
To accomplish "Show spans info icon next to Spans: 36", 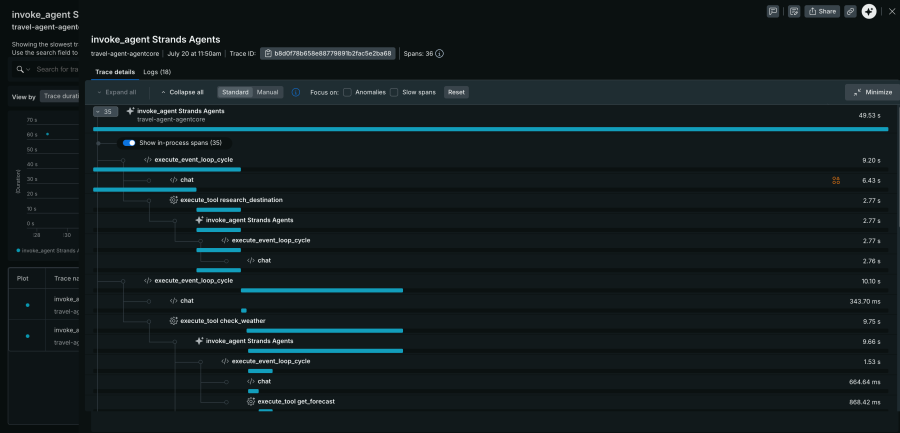I will [x=440, y=53].
